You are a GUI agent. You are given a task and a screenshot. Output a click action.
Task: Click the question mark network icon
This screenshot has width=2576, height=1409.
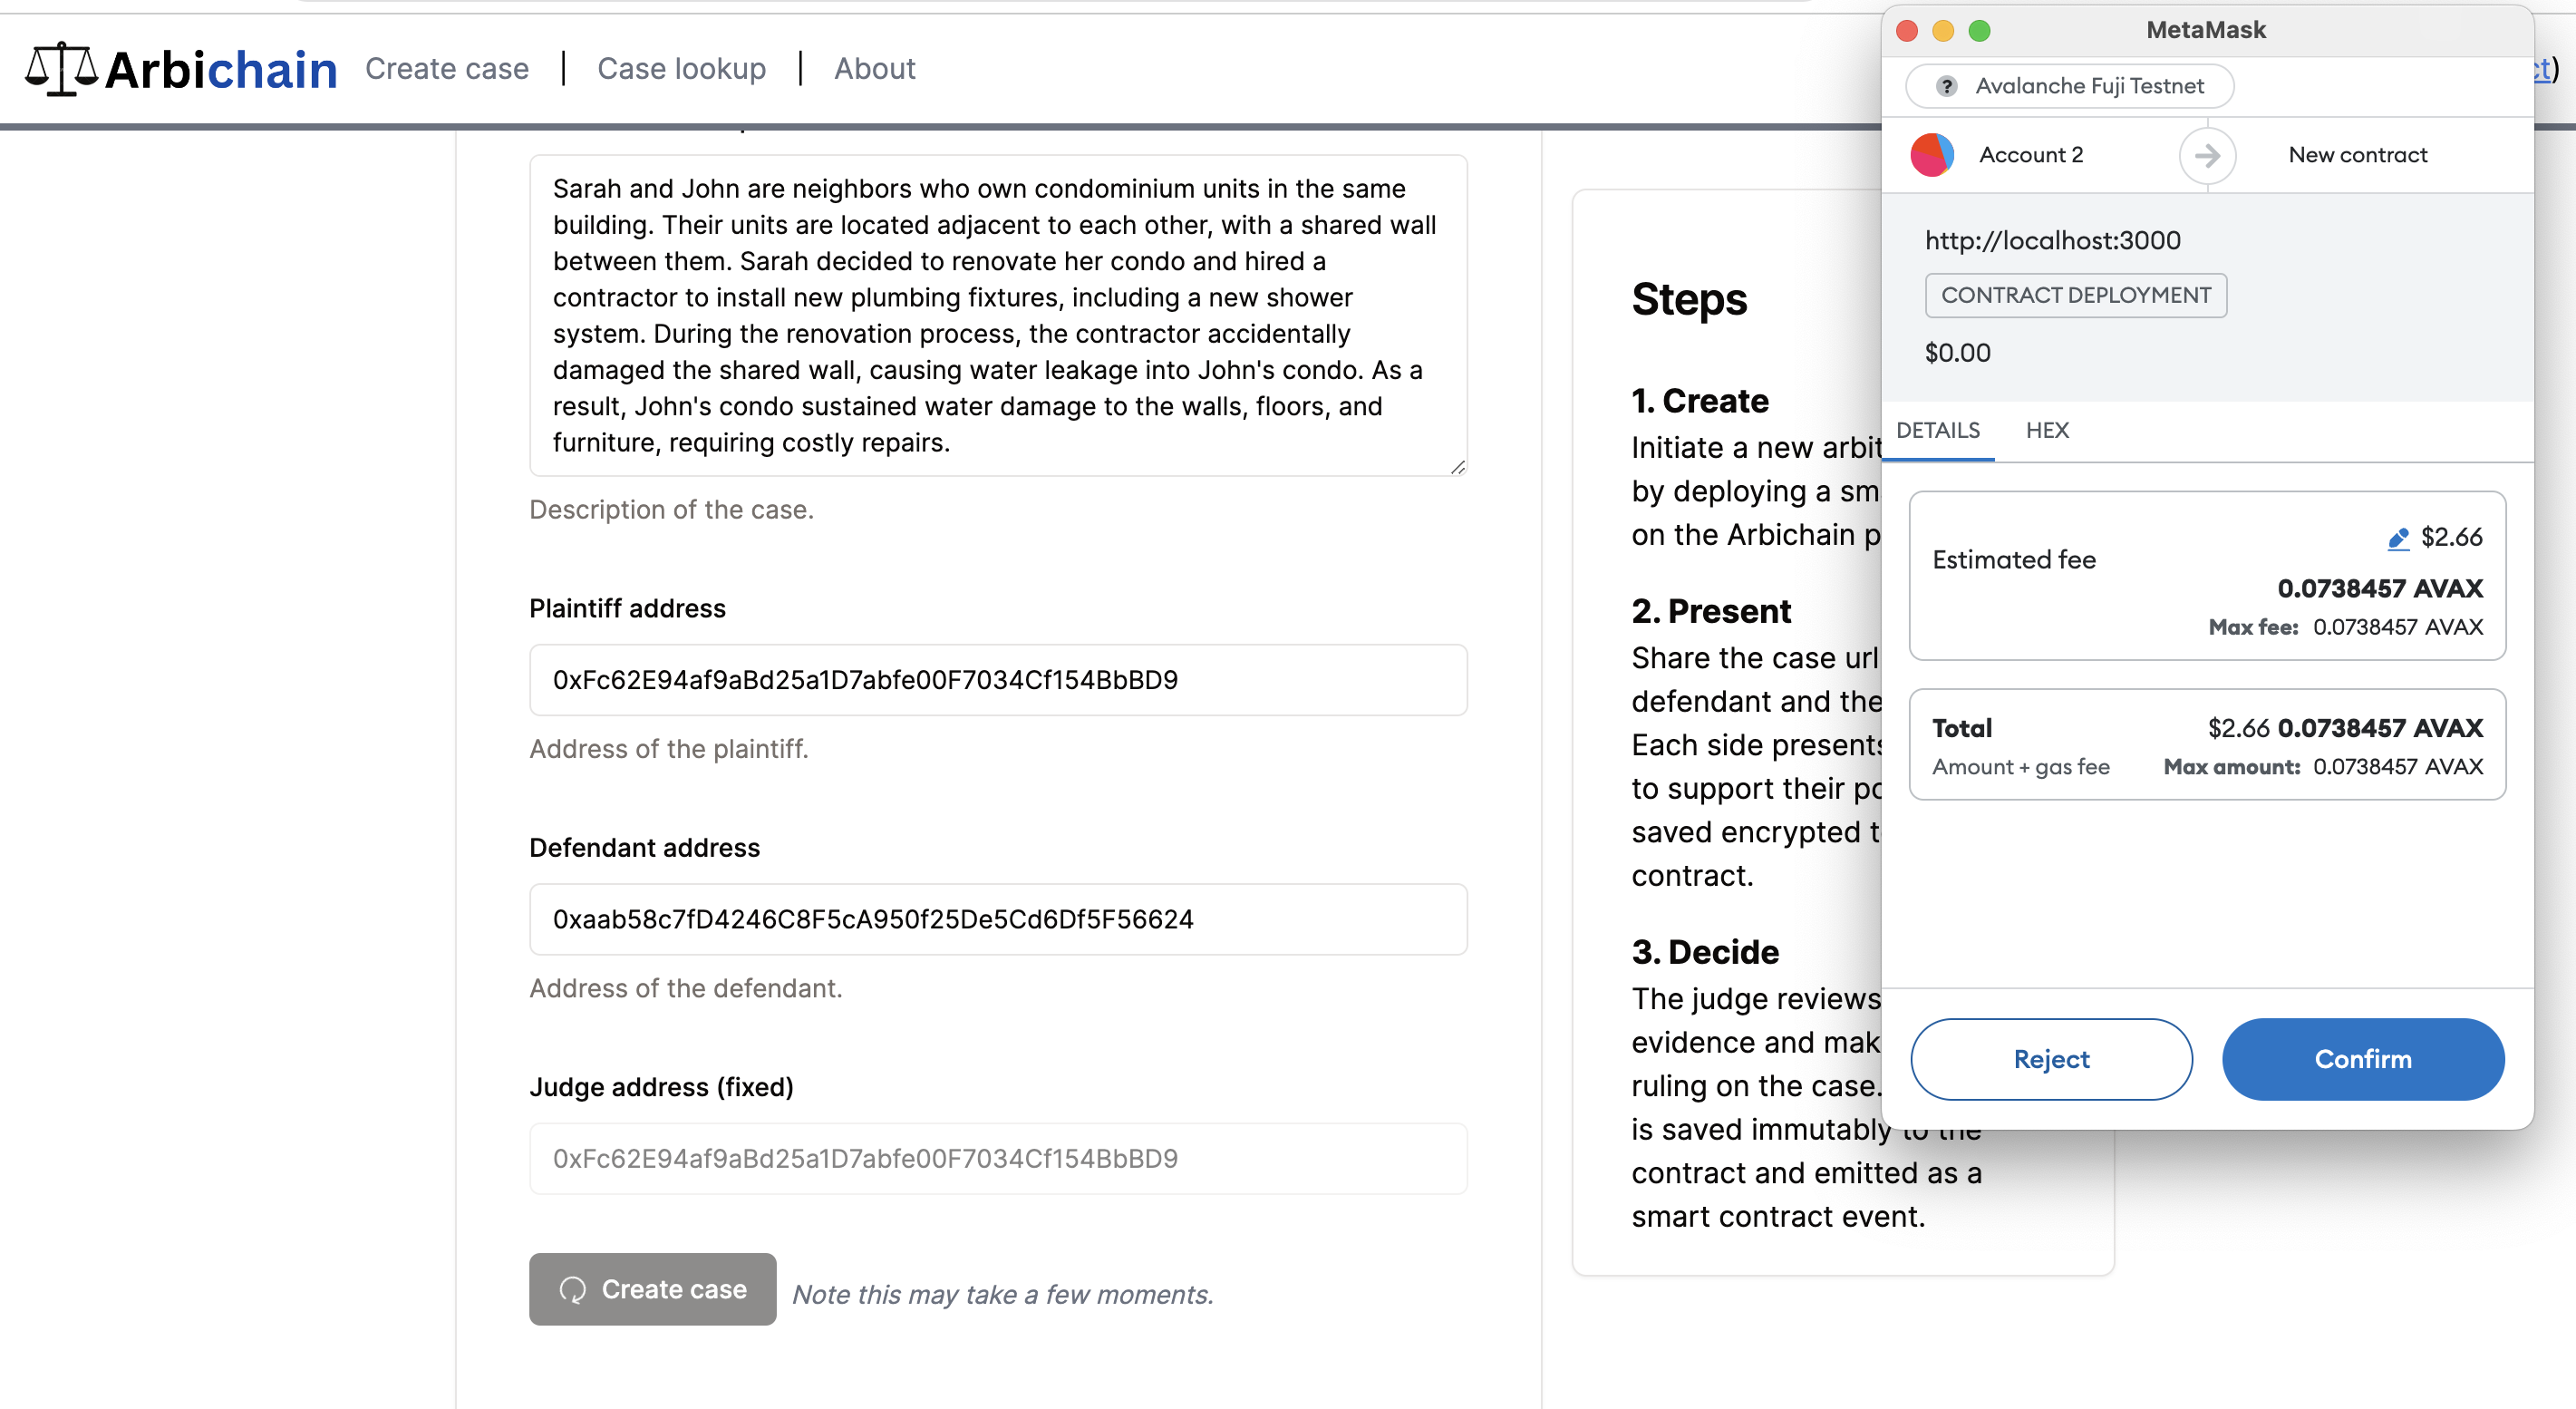point(1946,86)
